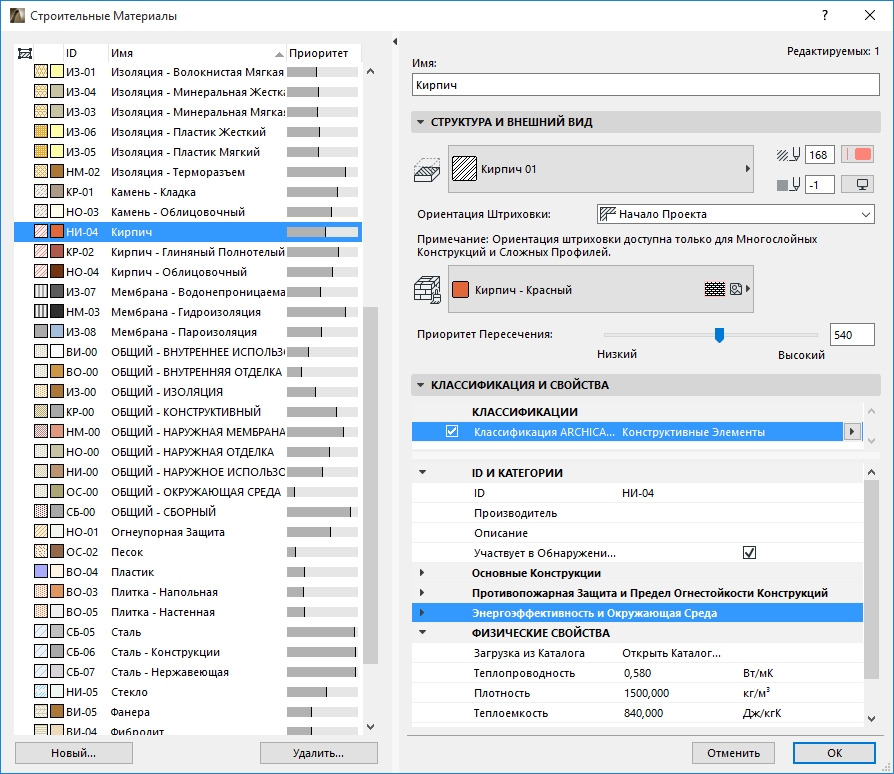This screenshot has height=774, width=894.
Task: Collapse the СТРУКТУРА И ВНЕШНИЙ ВИД section
Action: pyautogui.click(x=420, y=122)
